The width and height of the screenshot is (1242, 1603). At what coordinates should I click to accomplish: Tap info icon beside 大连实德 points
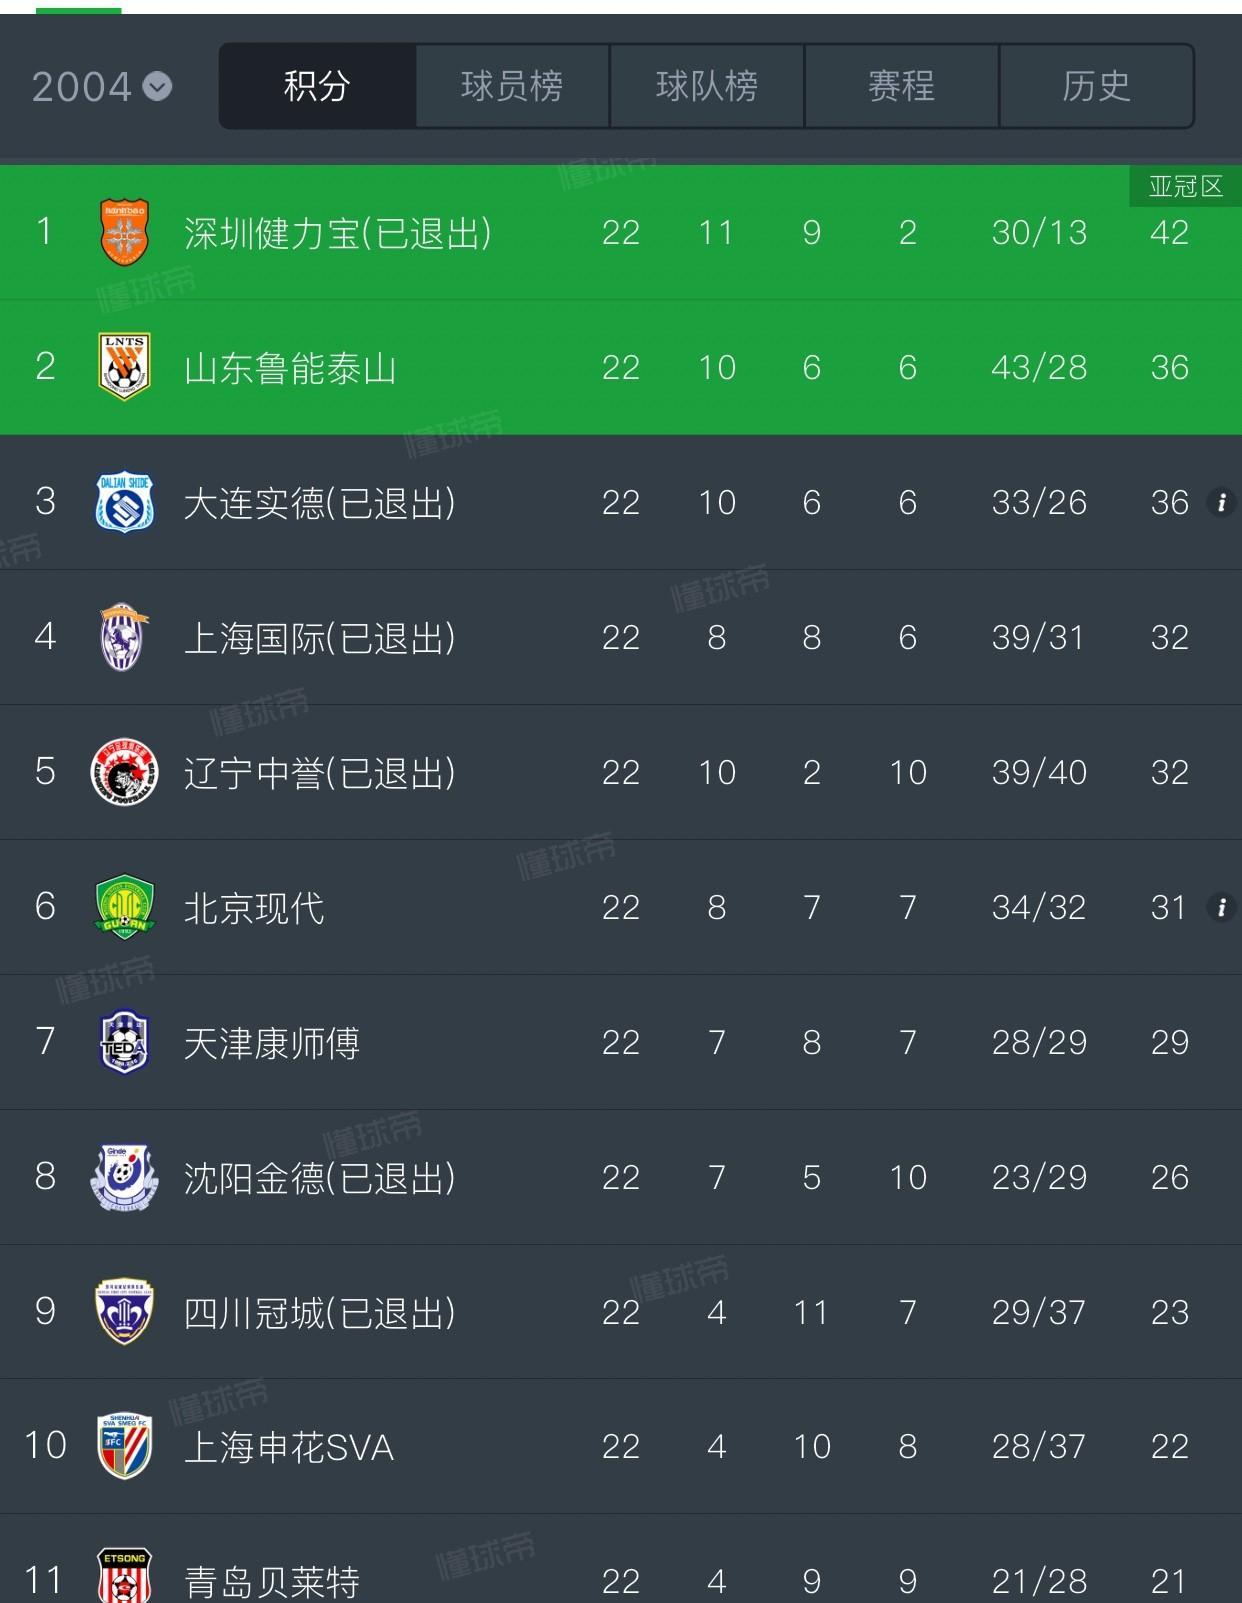coord(1221,502)
